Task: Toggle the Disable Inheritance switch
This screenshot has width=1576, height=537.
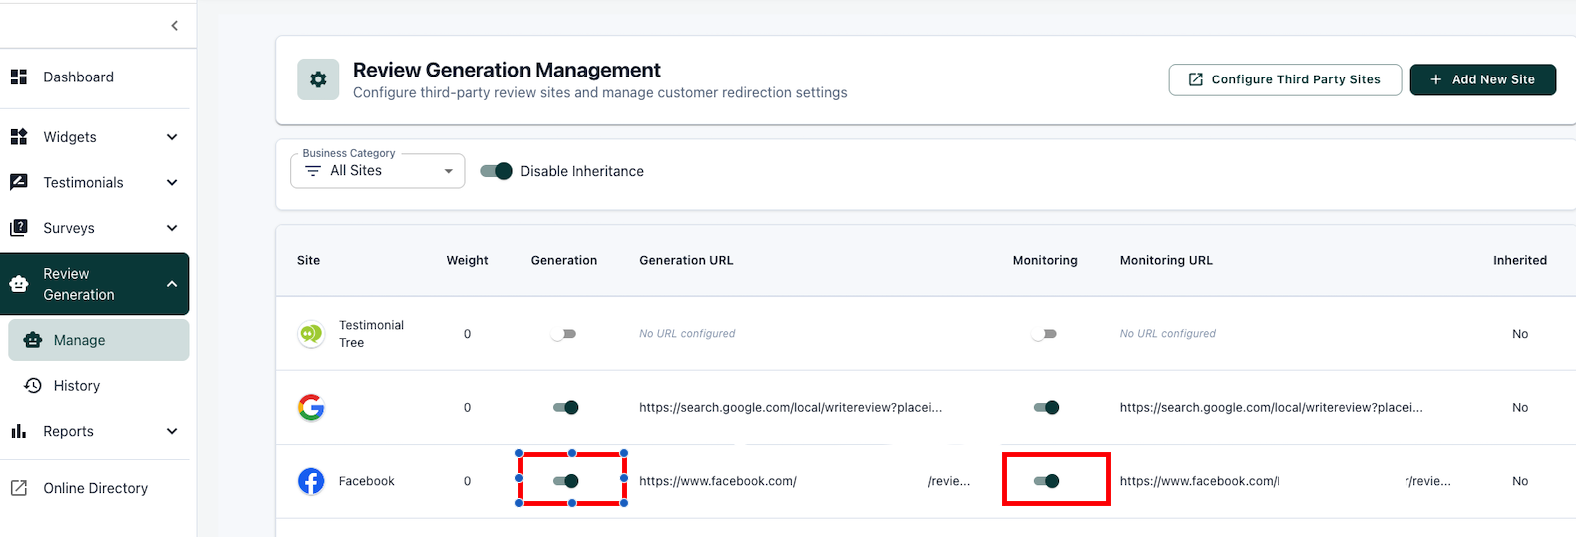Action: [496, 171]
